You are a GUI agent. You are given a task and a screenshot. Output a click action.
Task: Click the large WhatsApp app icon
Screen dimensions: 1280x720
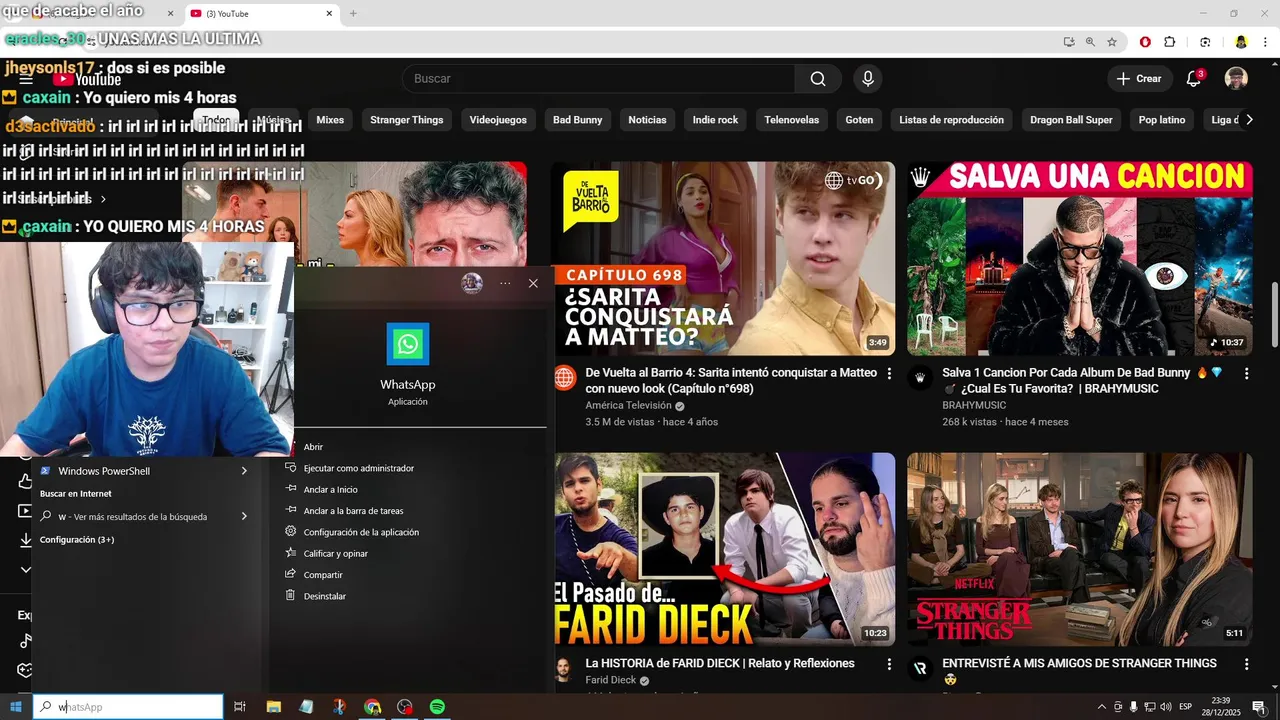[408, 344]
